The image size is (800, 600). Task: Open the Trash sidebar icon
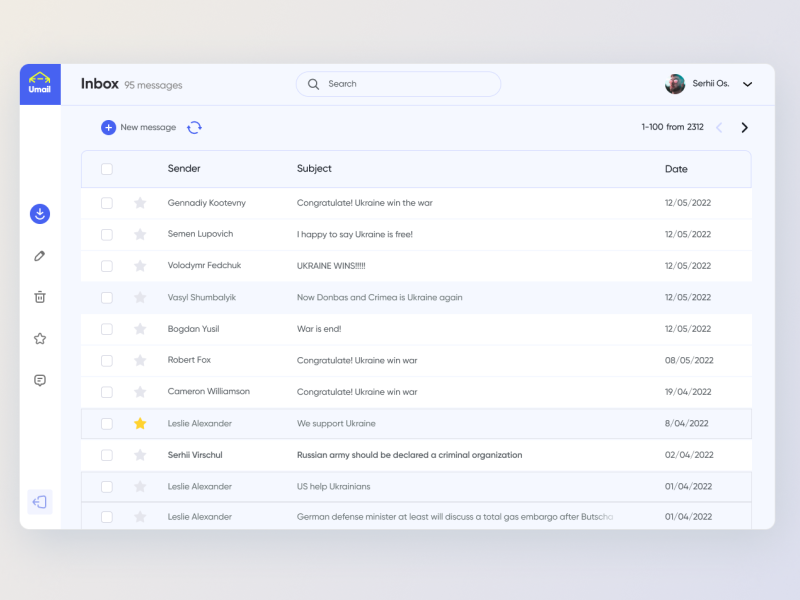pos(40,297)
